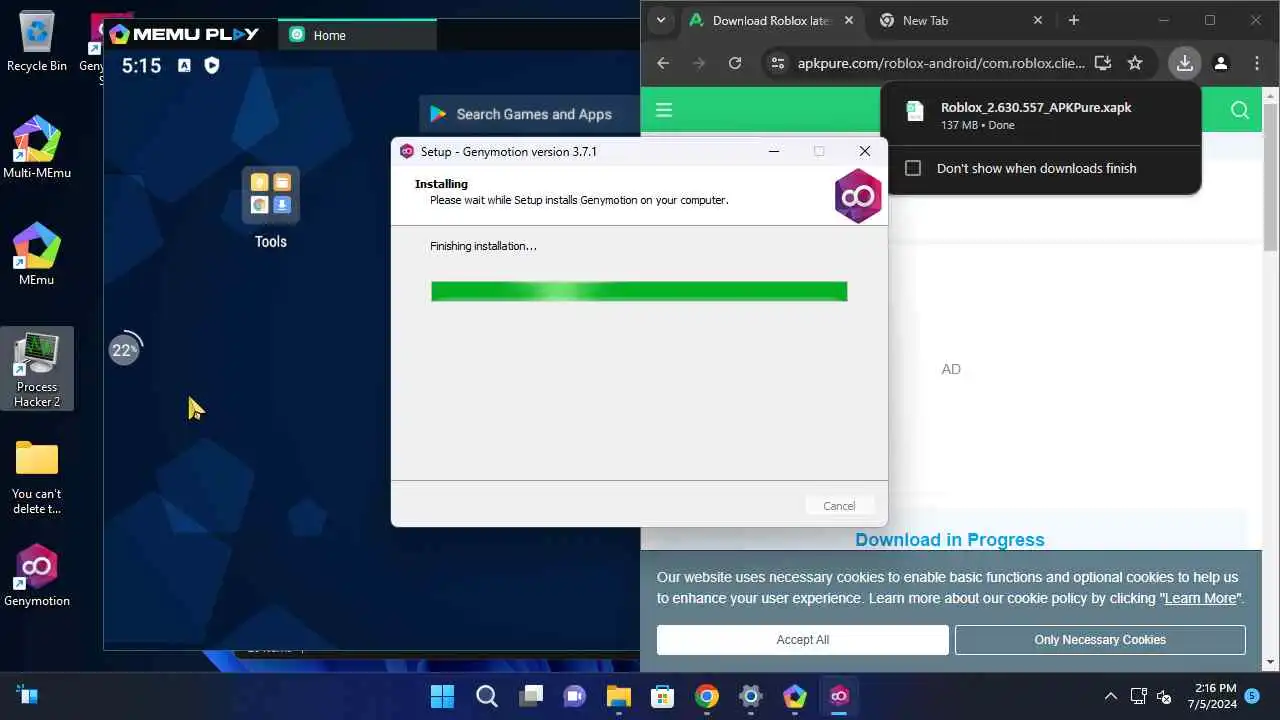Viewport: 1280px width, 720px height.
Task: Open the Windows Start button
Action: coord(442,696)
